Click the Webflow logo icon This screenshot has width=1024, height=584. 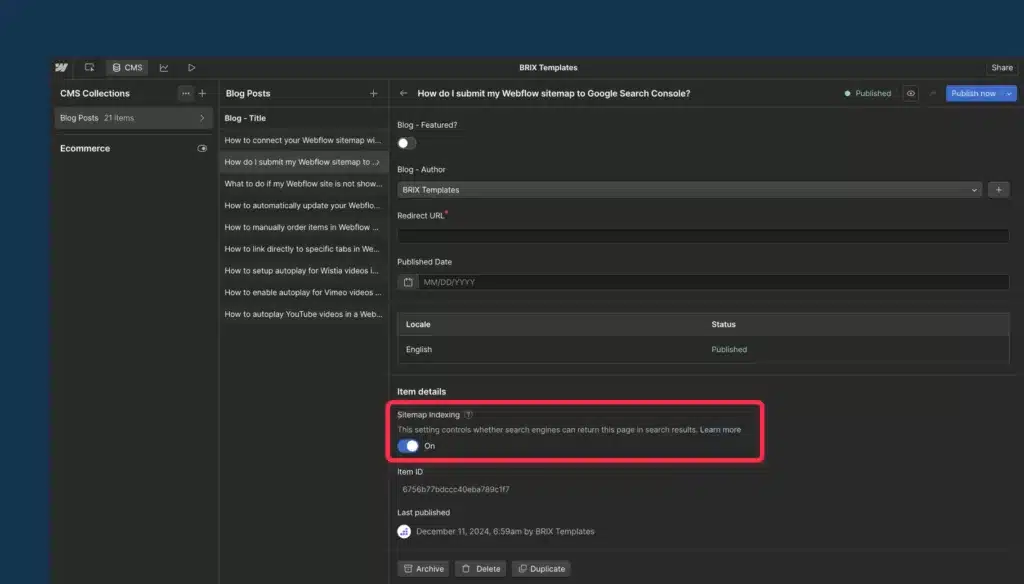click(61, 68)
